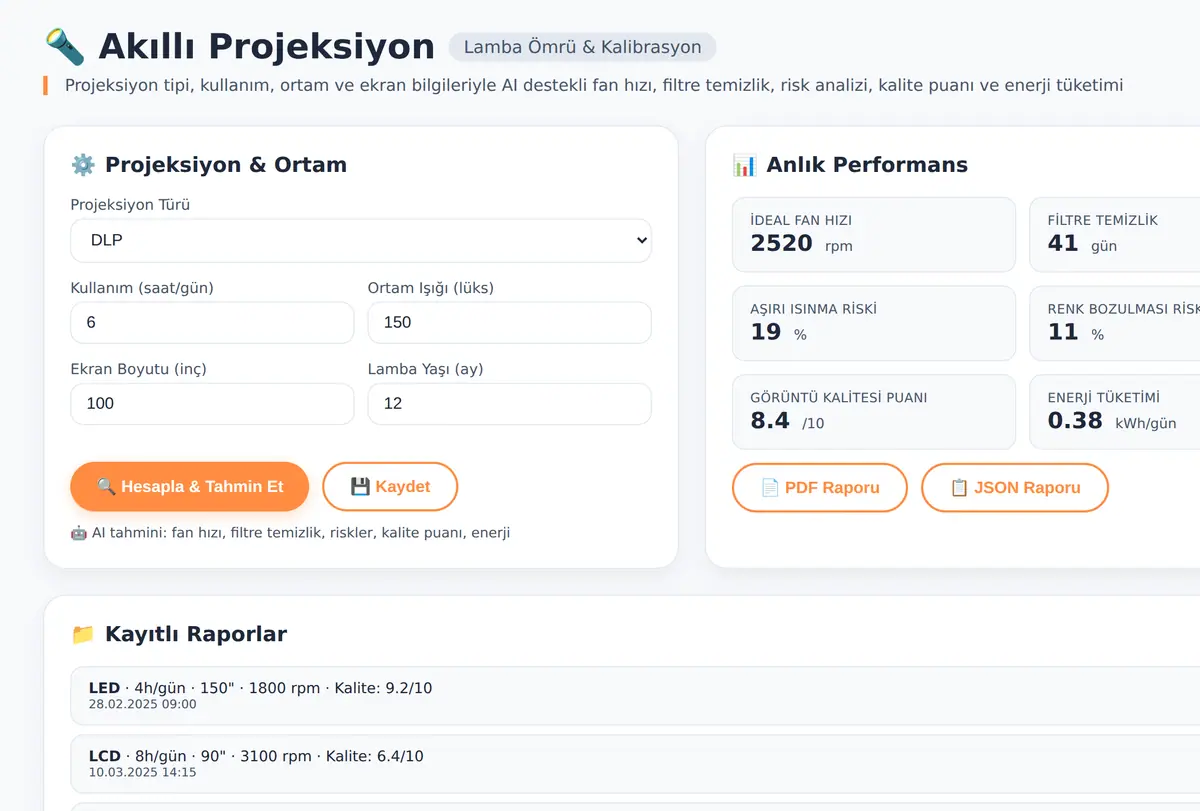This screenshot has width=1200, height=811.
Task: Click the robot icon next to AI tahmini
Action: [x=79, y=533]
